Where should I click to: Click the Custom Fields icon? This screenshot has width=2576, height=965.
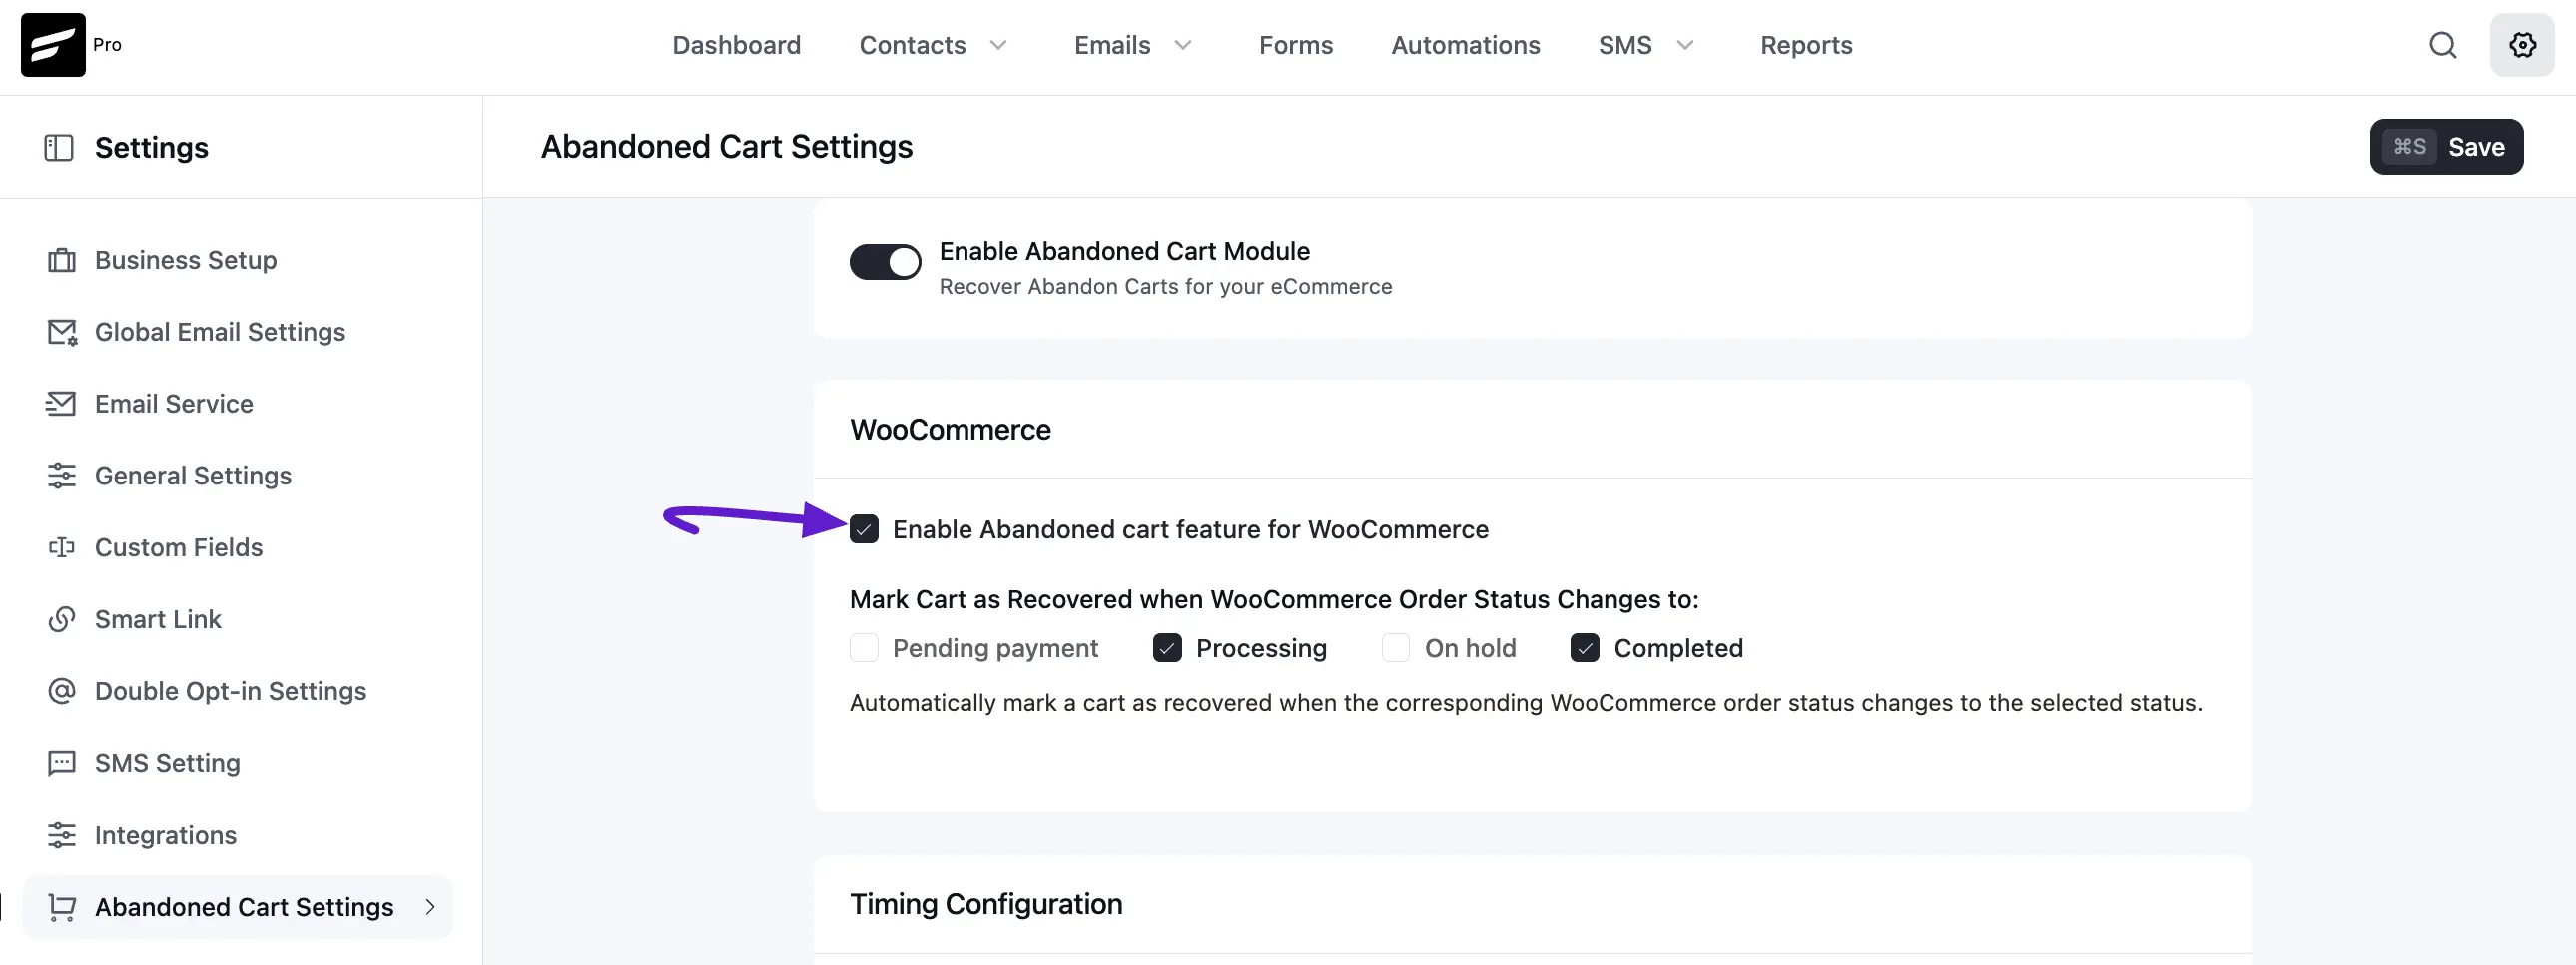point(62,548)
